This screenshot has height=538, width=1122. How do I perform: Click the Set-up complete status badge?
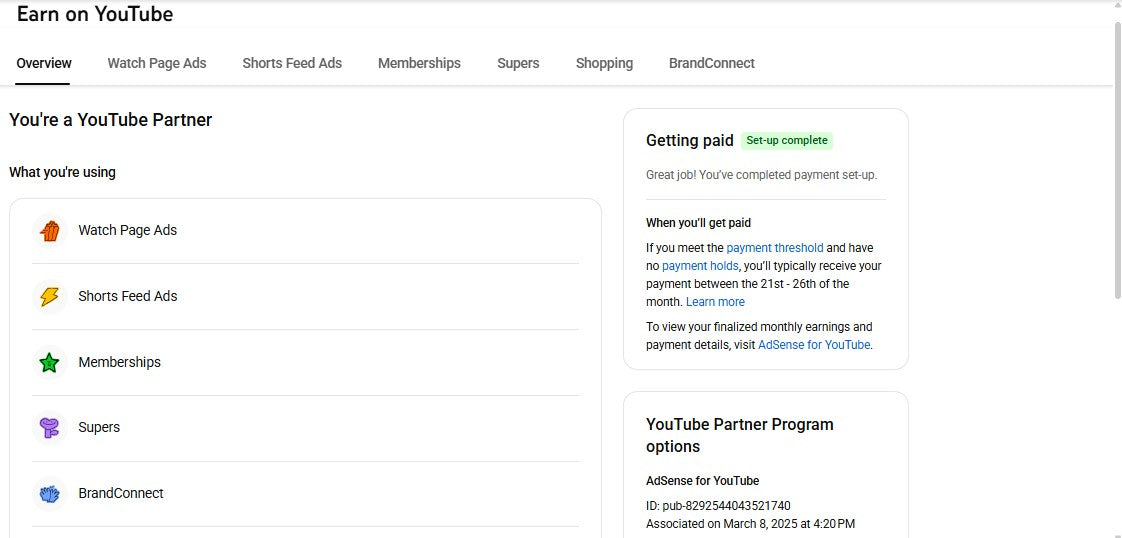[787, 141]
